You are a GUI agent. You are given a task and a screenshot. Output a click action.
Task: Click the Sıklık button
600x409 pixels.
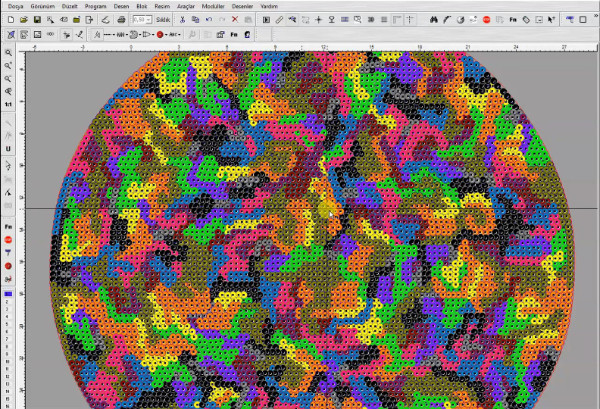point(163,20)
